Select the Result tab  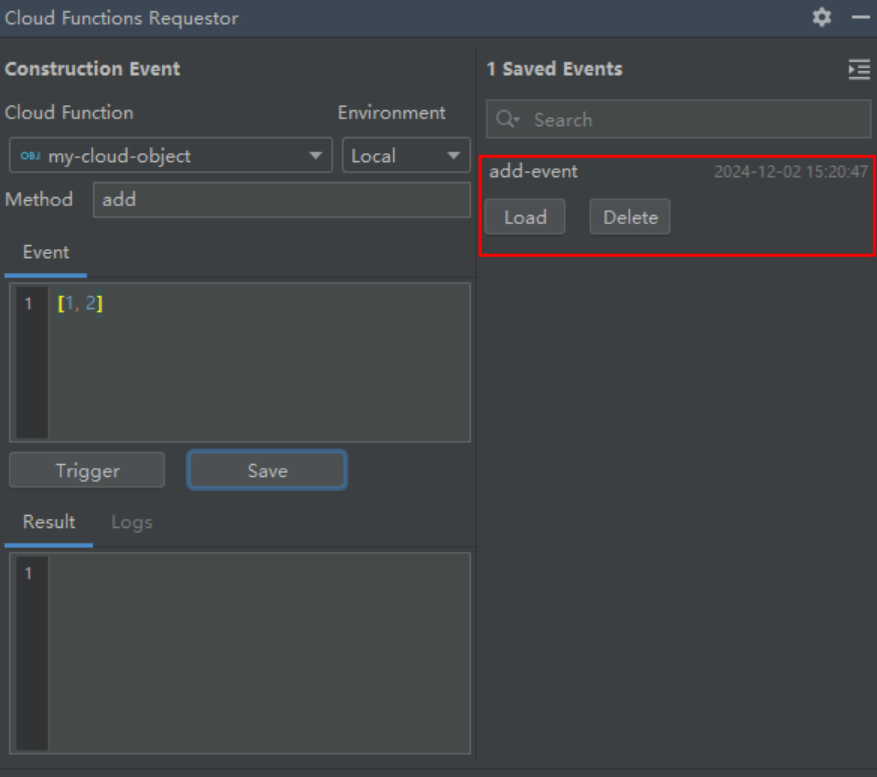click(x=49, y=522)
